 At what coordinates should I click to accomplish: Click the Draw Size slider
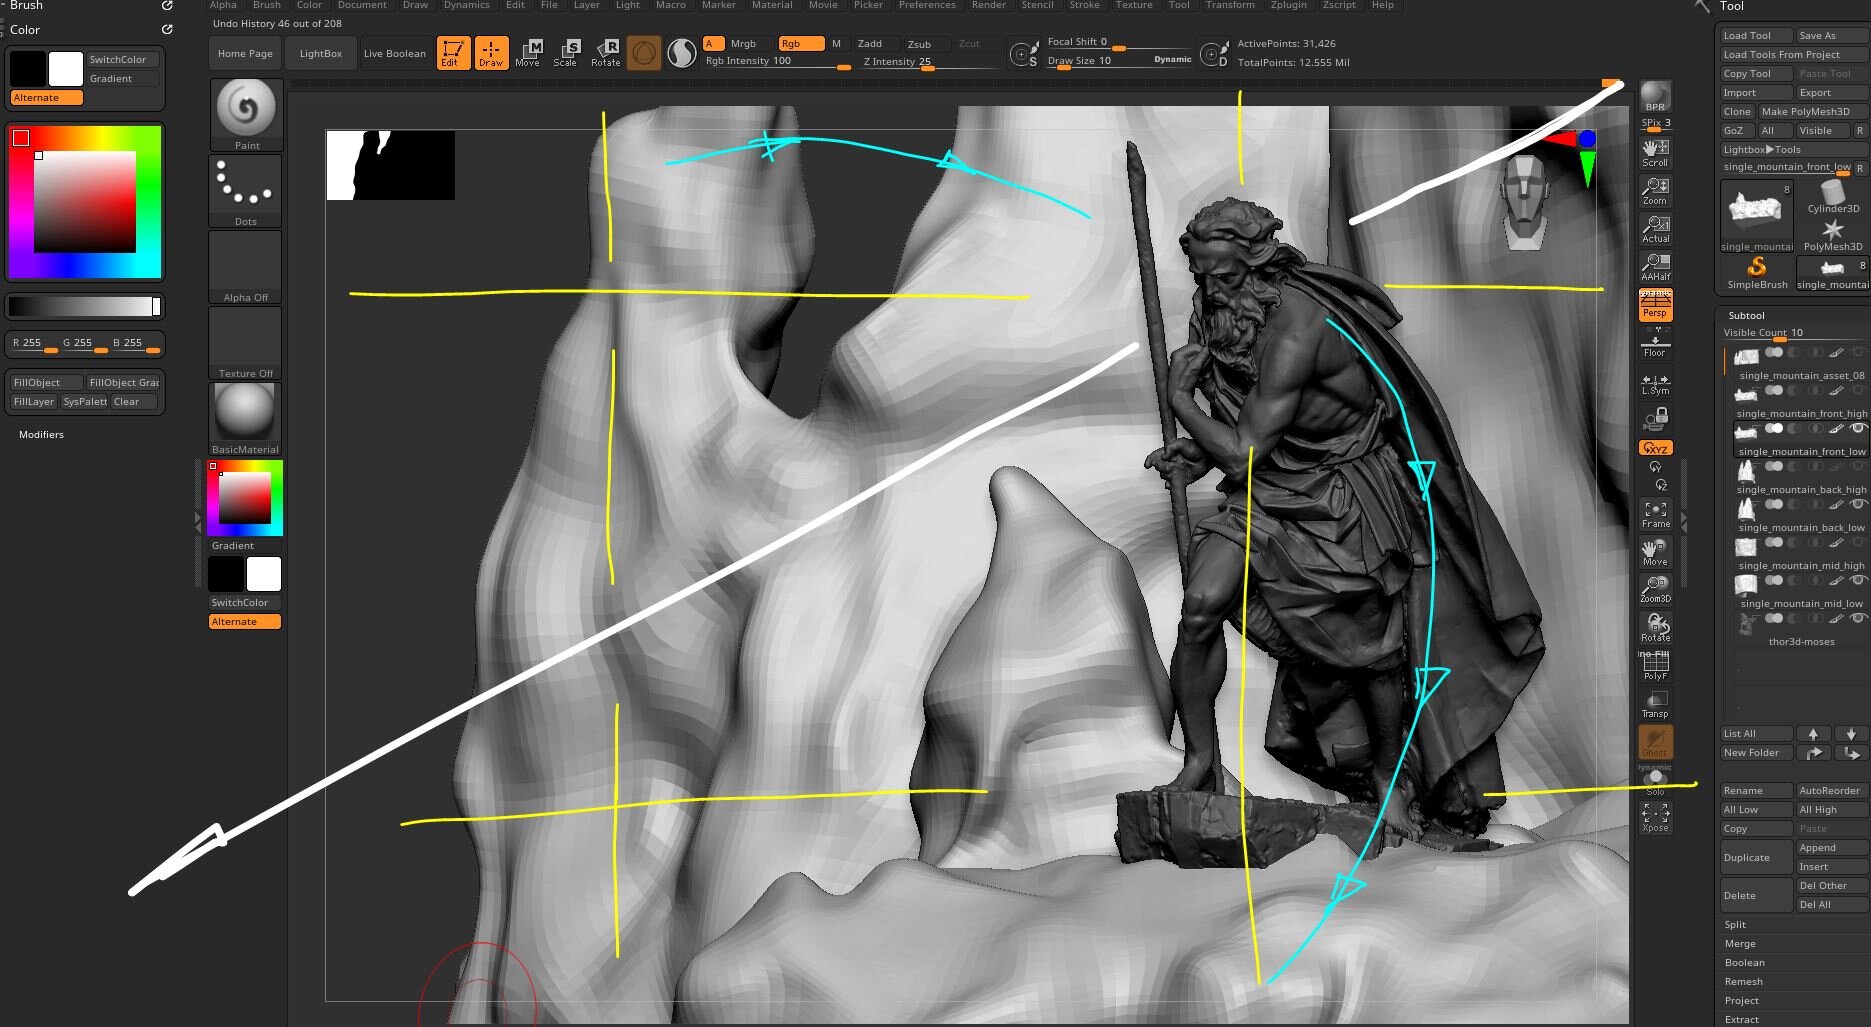[1119, 61]
